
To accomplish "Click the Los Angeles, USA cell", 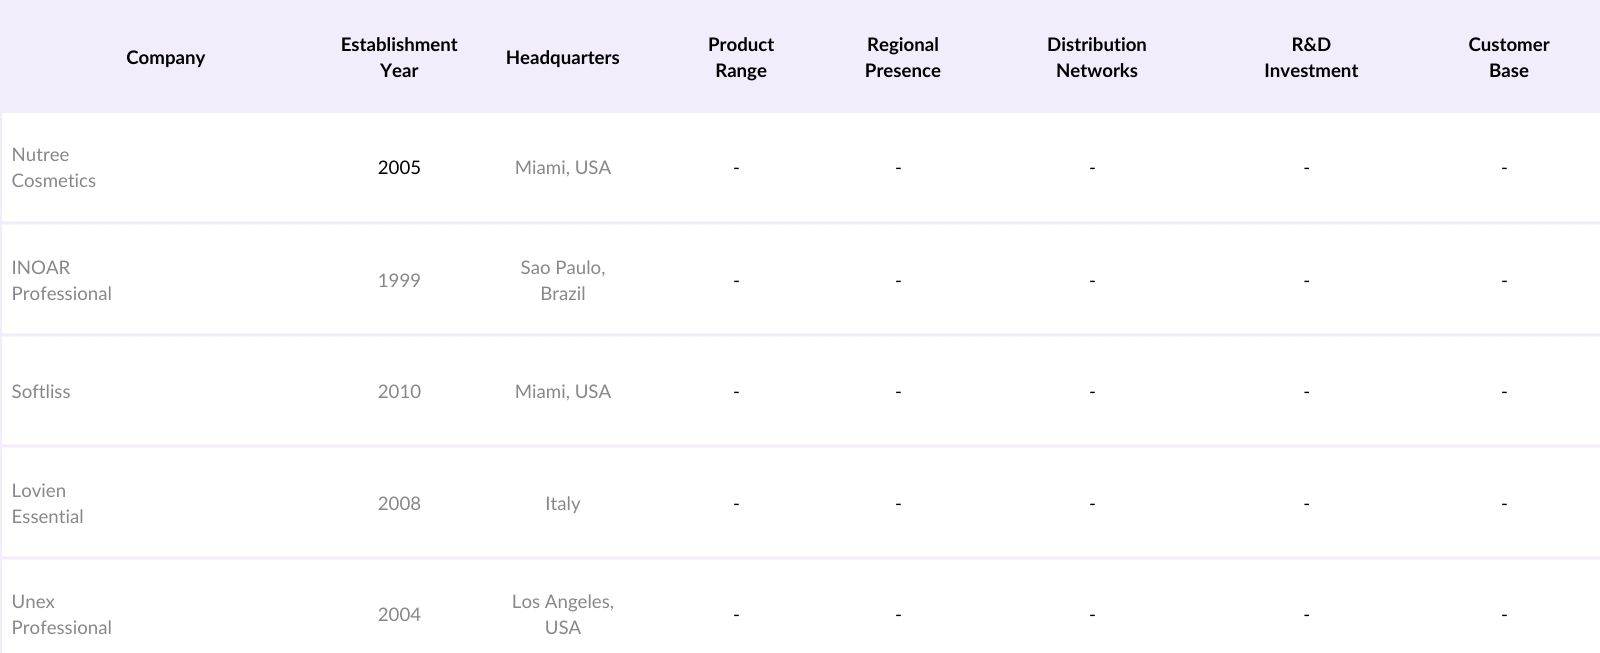I will [x=562, y=615].
